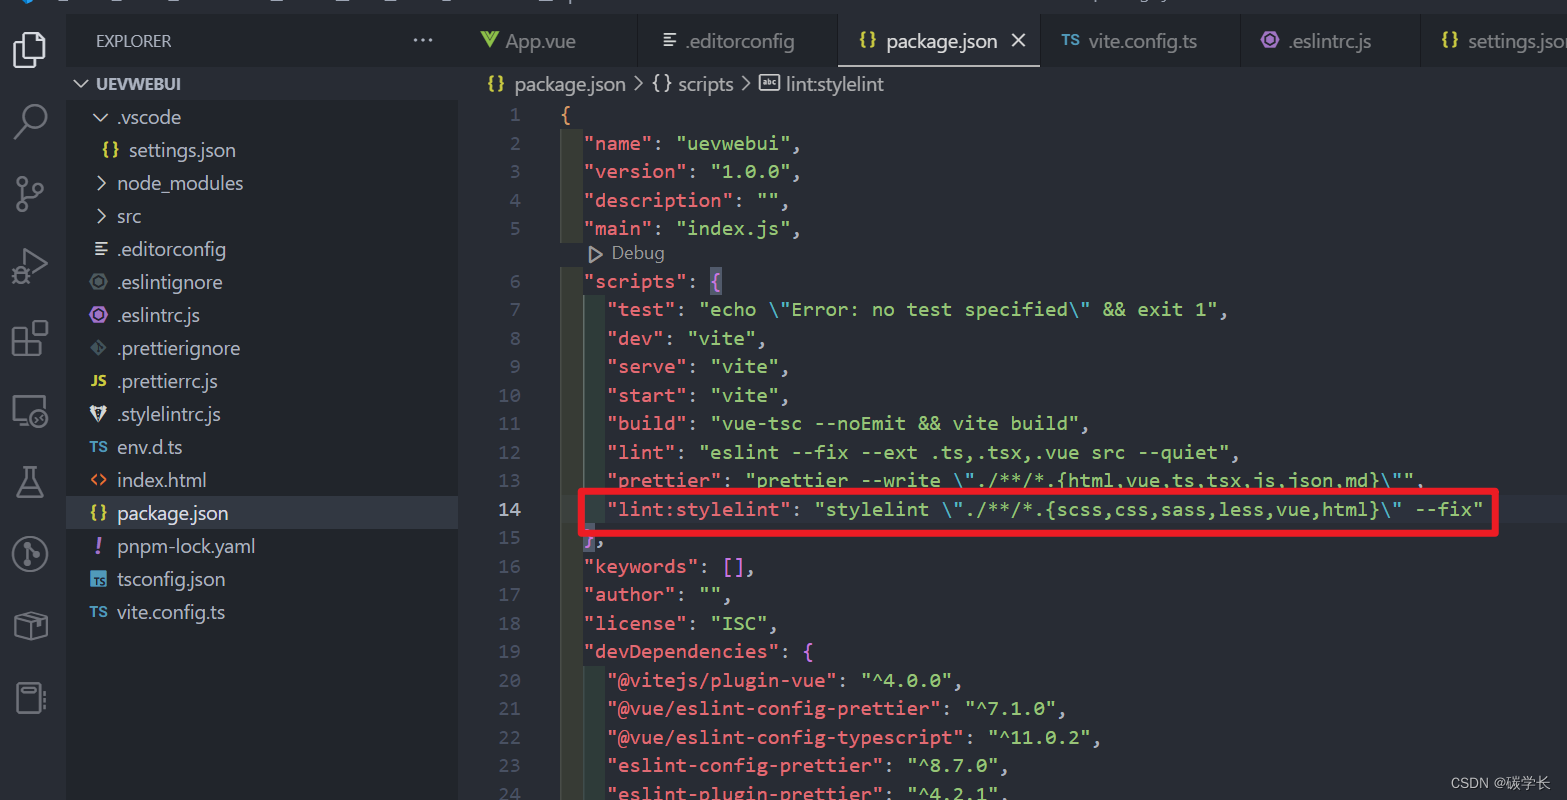Open the Explorer view in activity bar
Screen dimensions: 1567x800
30,49
